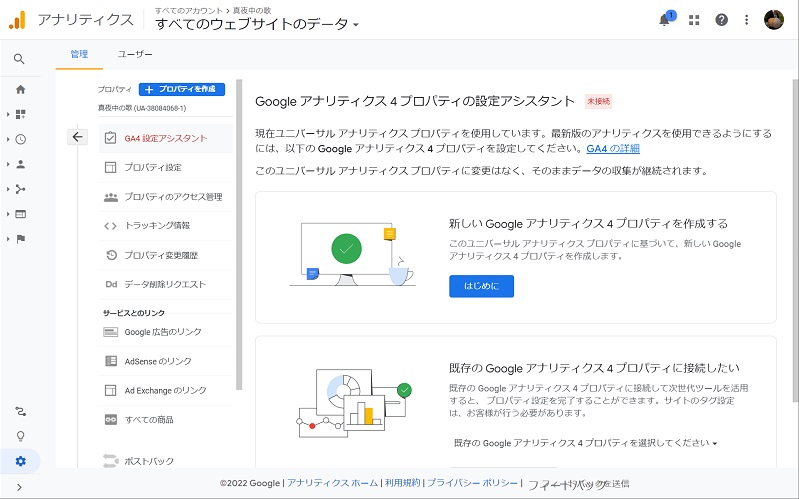Open the Admin gear icon
Screen dimensions: 799x499
coord(20,461)
